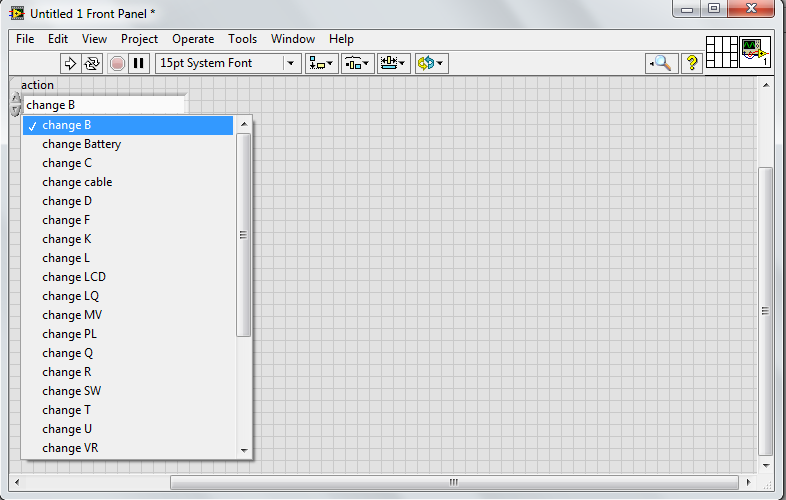This screenshot has width=786, height=500.
Task: Open the Search magnifier tool
Action: (661, 63)
